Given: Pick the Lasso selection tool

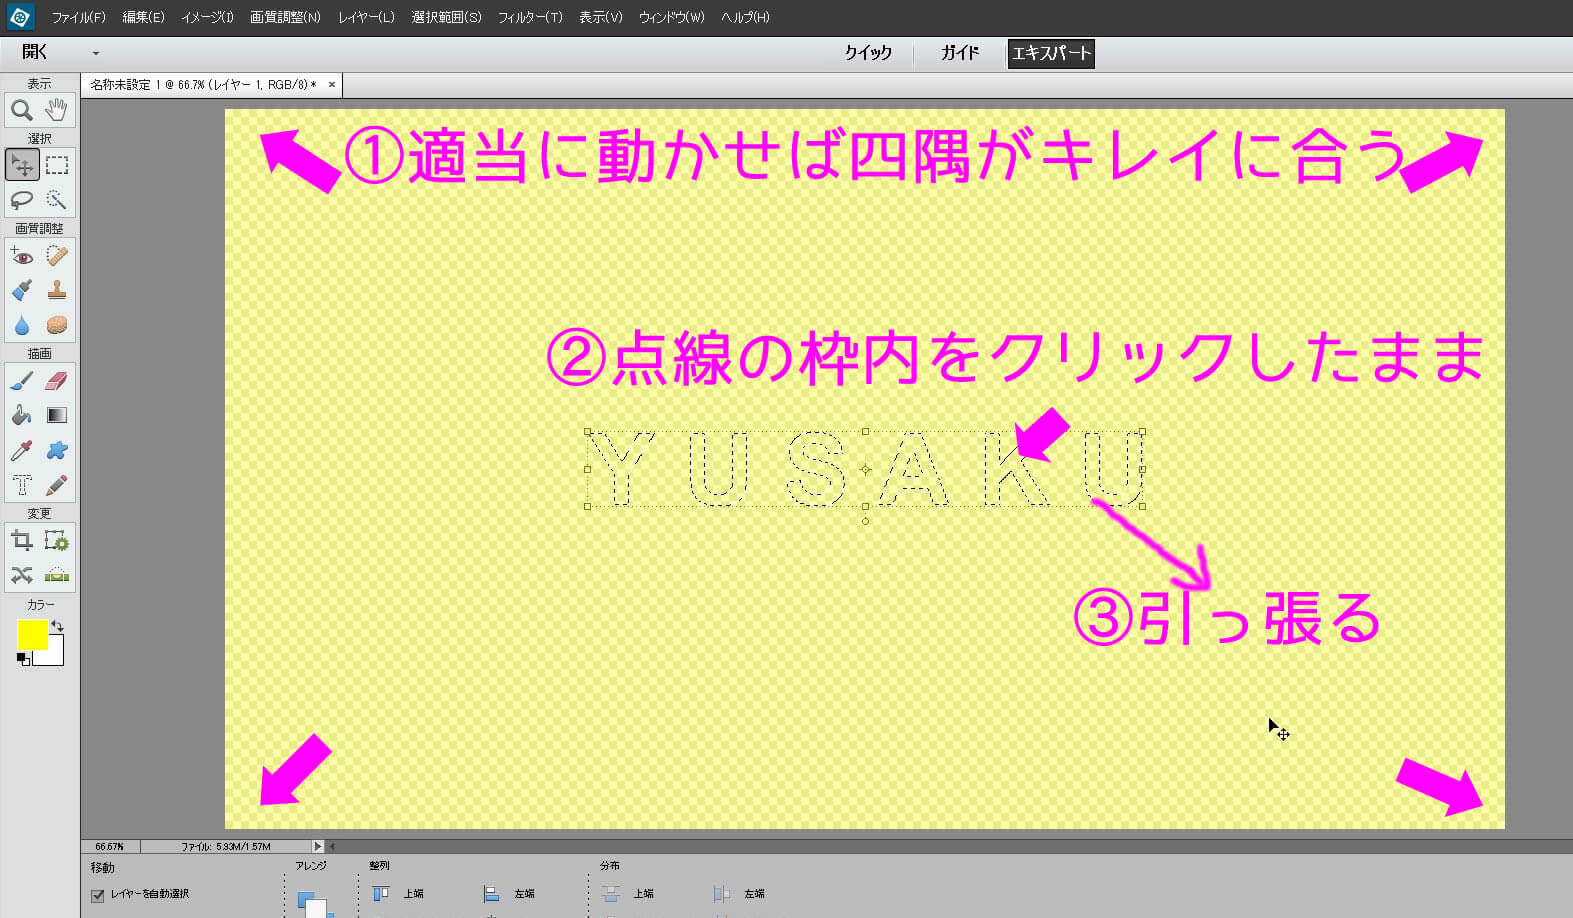Looking at the screenshot, I should tap(21, 200).
